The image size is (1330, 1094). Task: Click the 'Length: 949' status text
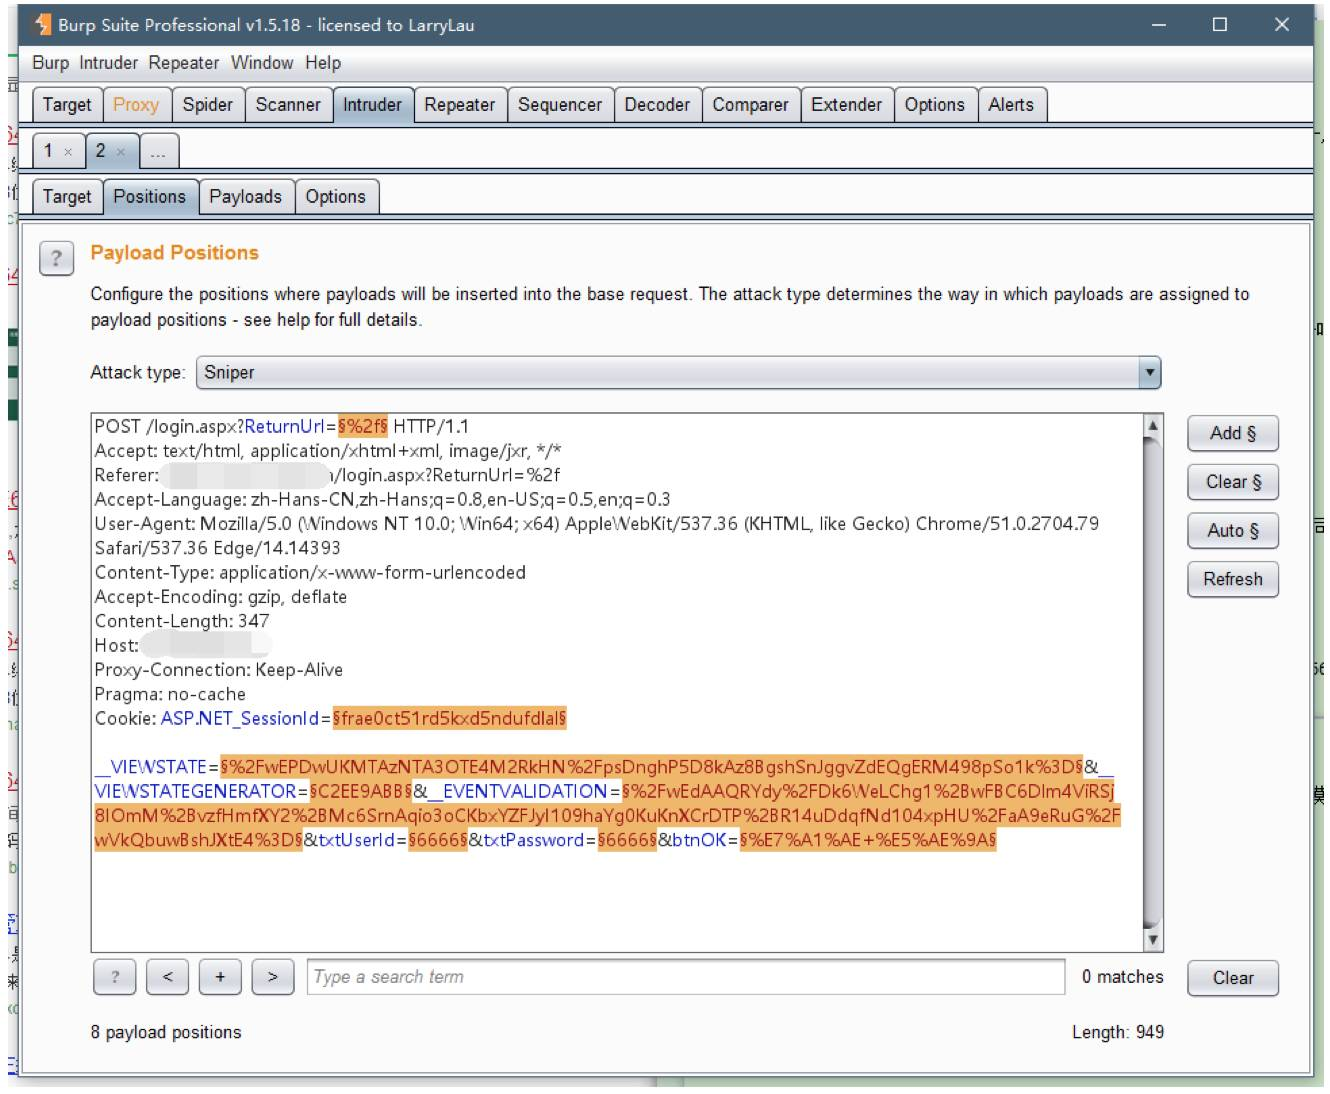click(1118, 1032)
